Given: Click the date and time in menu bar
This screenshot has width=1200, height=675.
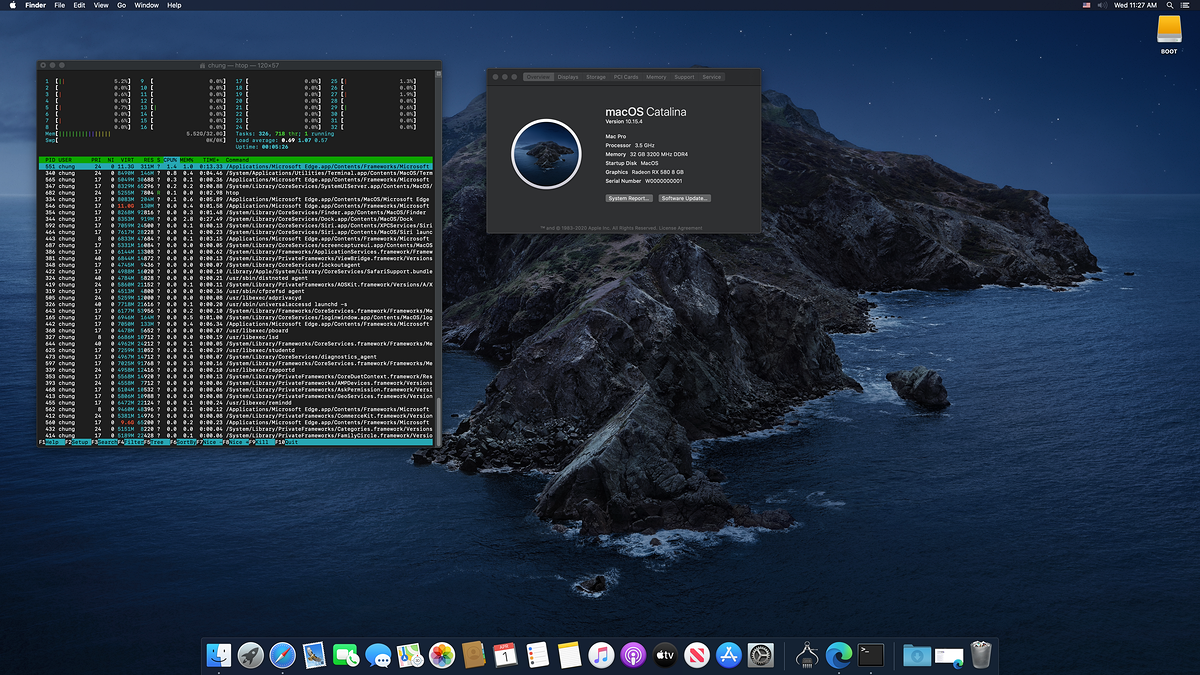Looking at the screenshot, I should point(1135,5).
